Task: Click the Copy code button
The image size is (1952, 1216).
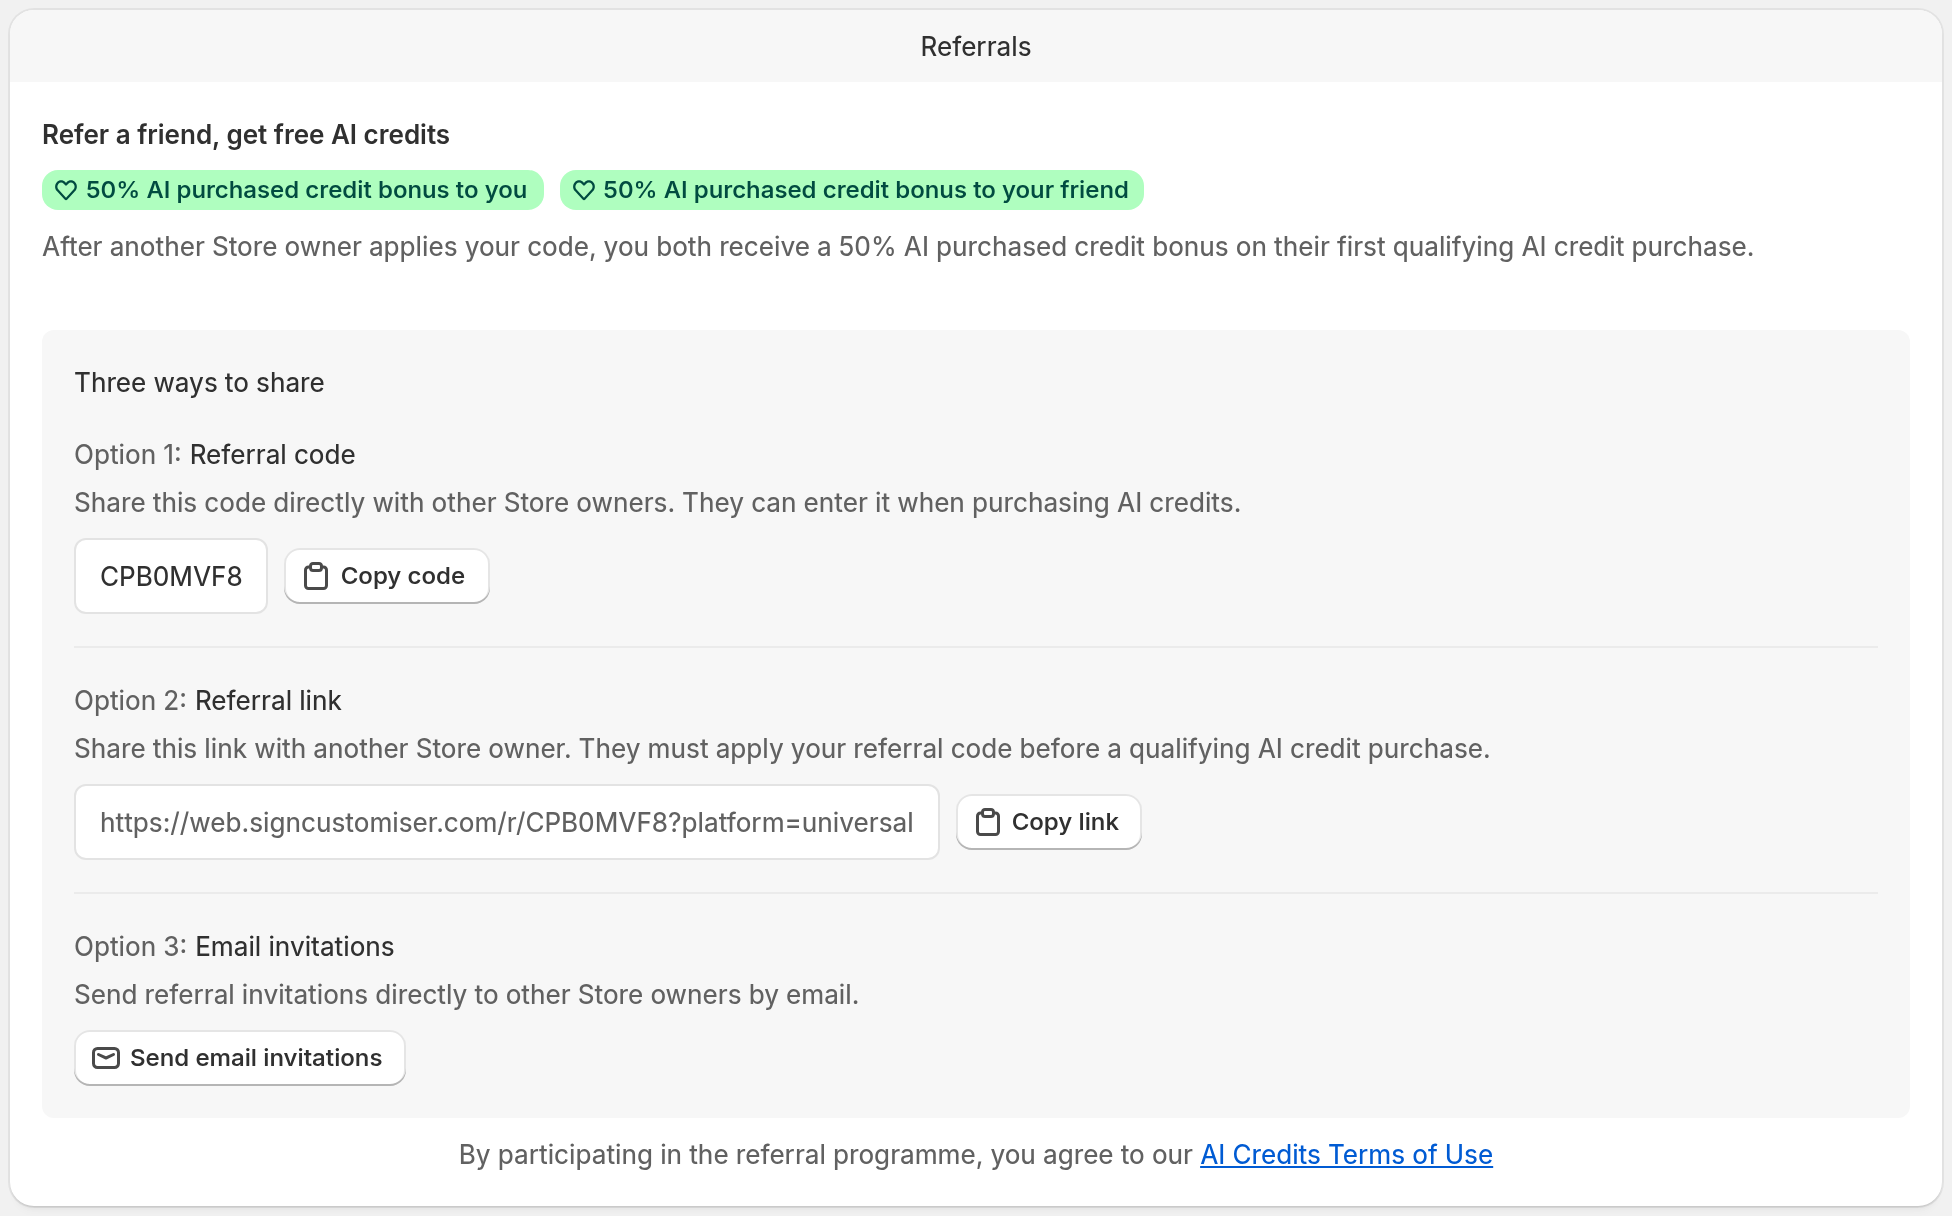Action: tap(387, 576)
